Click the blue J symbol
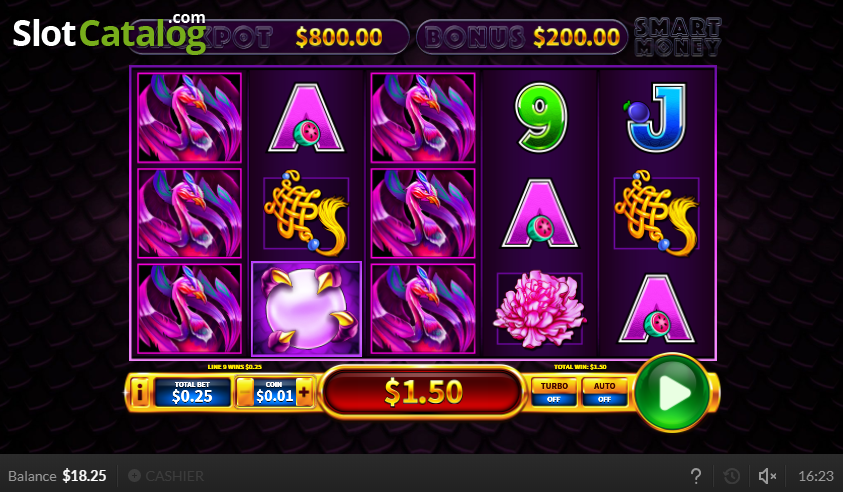Screen dimensions: 843x492 pyautogui.click(x=656, y=117)
